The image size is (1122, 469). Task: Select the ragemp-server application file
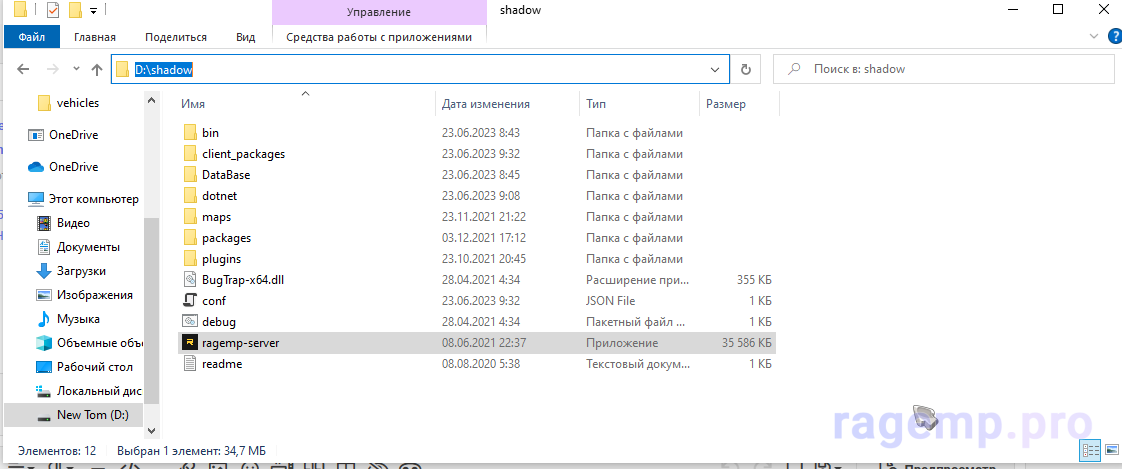tap(240, 343)
